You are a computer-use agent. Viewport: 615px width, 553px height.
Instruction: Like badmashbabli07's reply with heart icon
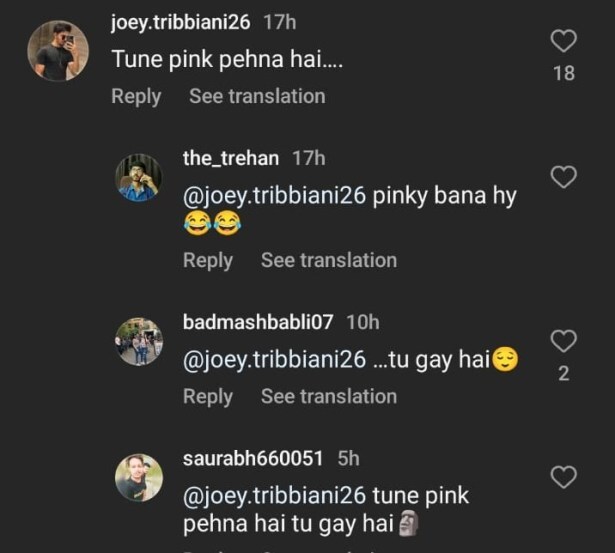pyautogui.click(x=564, y=340)
